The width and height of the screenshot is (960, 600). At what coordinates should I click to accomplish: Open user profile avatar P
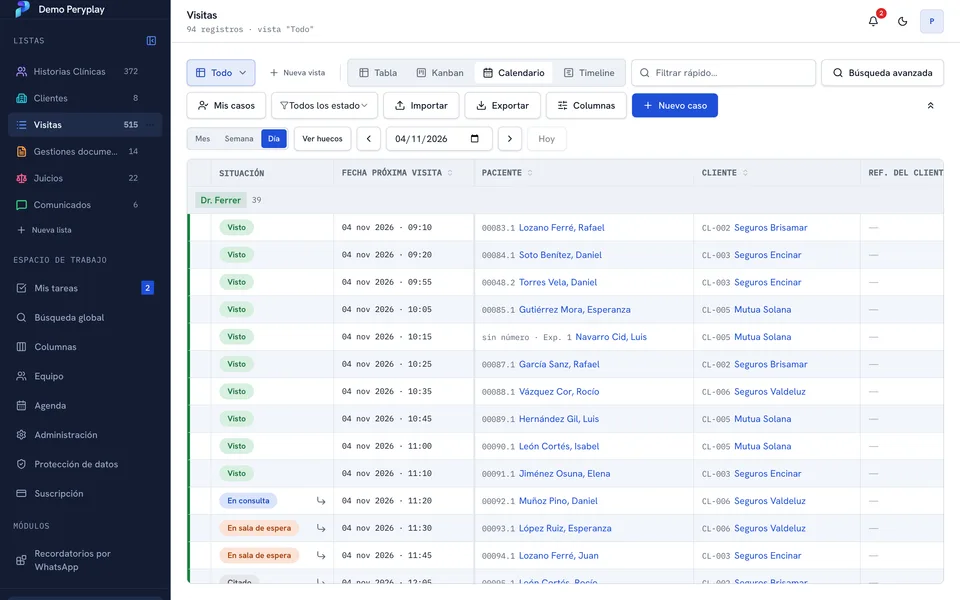point(932,21)
